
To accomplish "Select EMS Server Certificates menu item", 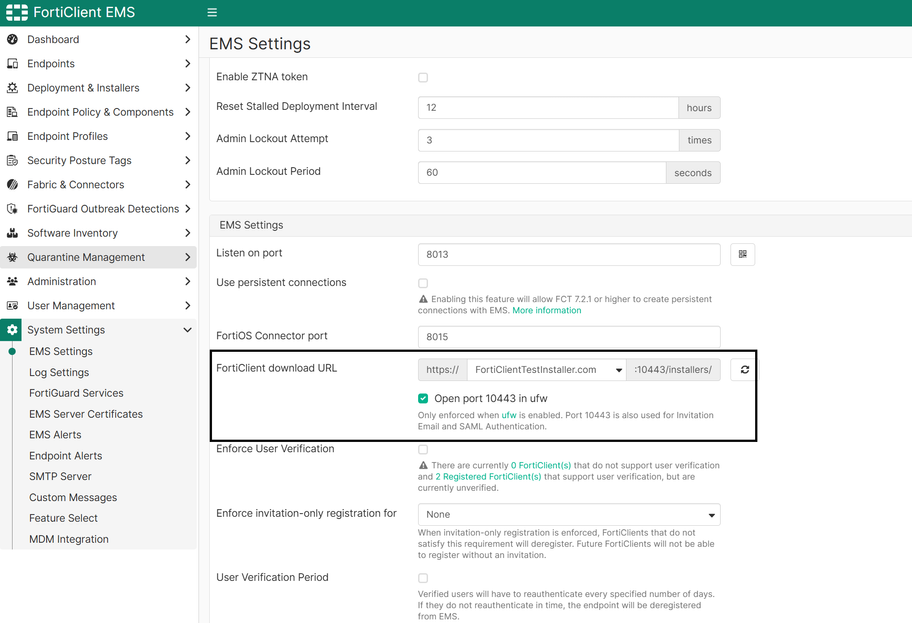I will click(86, 414).
